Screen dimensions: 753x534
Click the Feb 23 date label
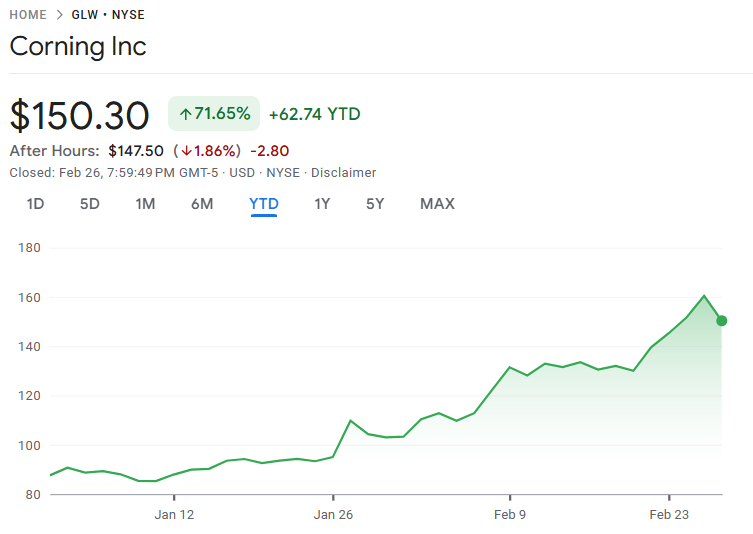click(x=669, y=515)
